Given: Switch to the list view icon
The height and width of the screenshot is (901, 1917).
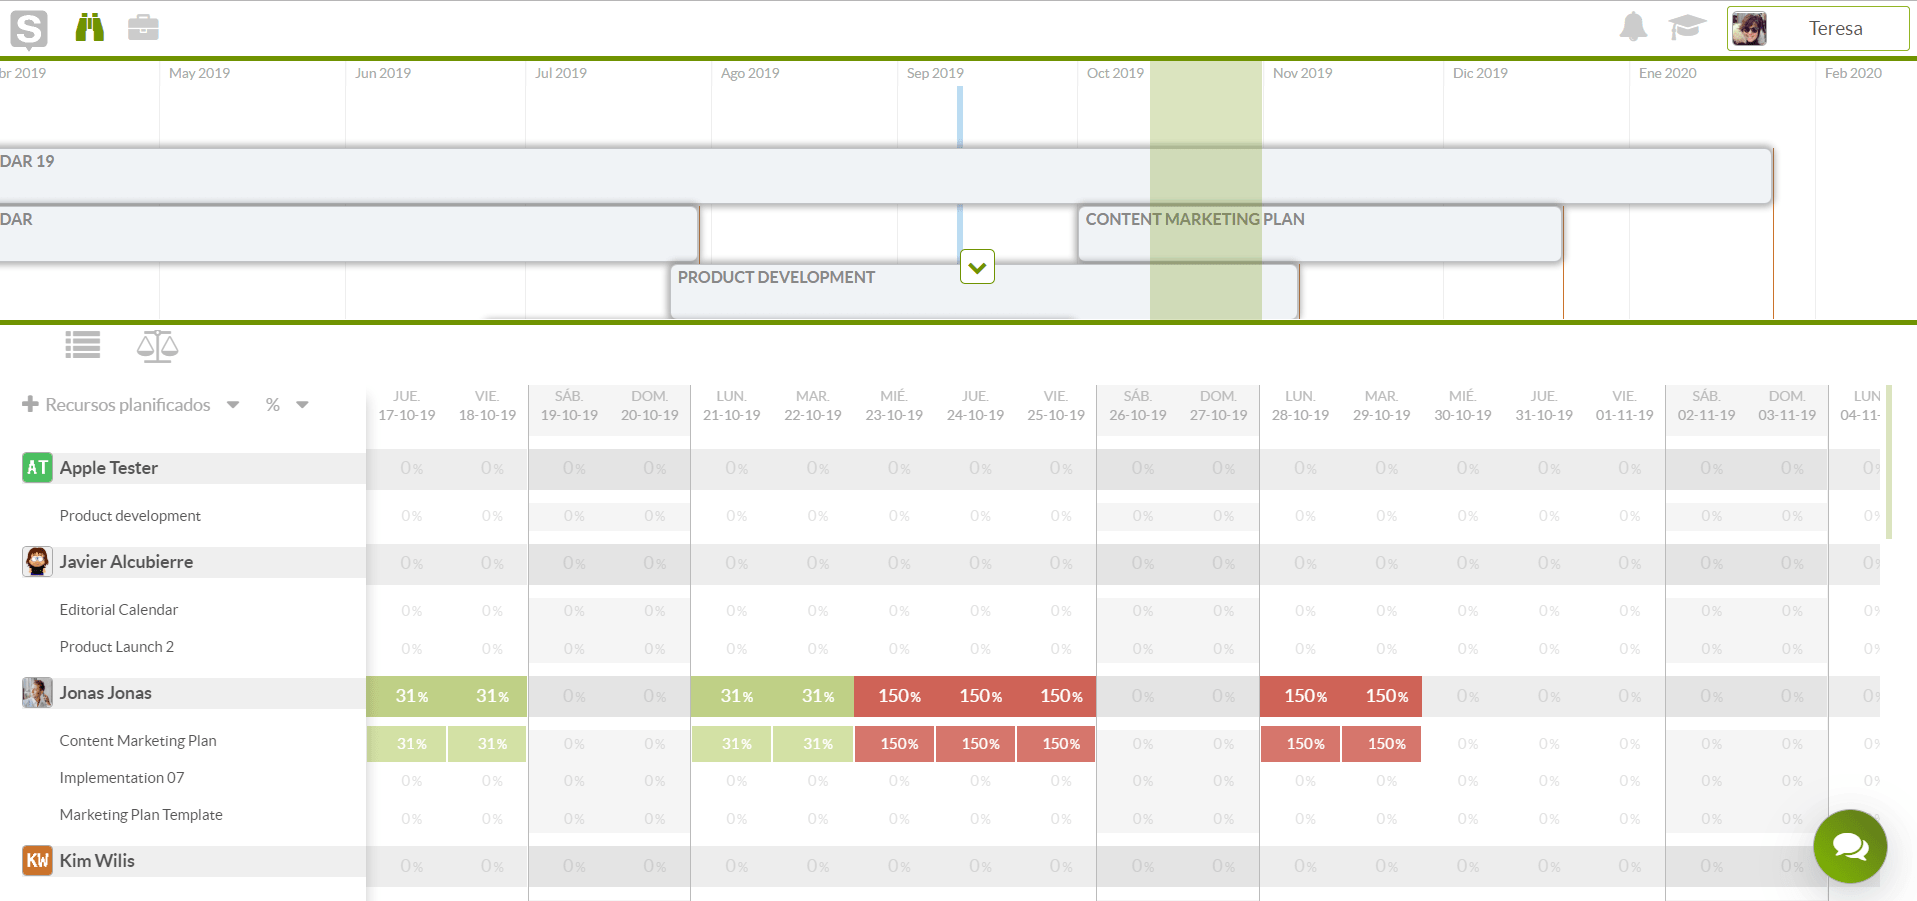Looking at the screenshot, I should pos(83,345).
